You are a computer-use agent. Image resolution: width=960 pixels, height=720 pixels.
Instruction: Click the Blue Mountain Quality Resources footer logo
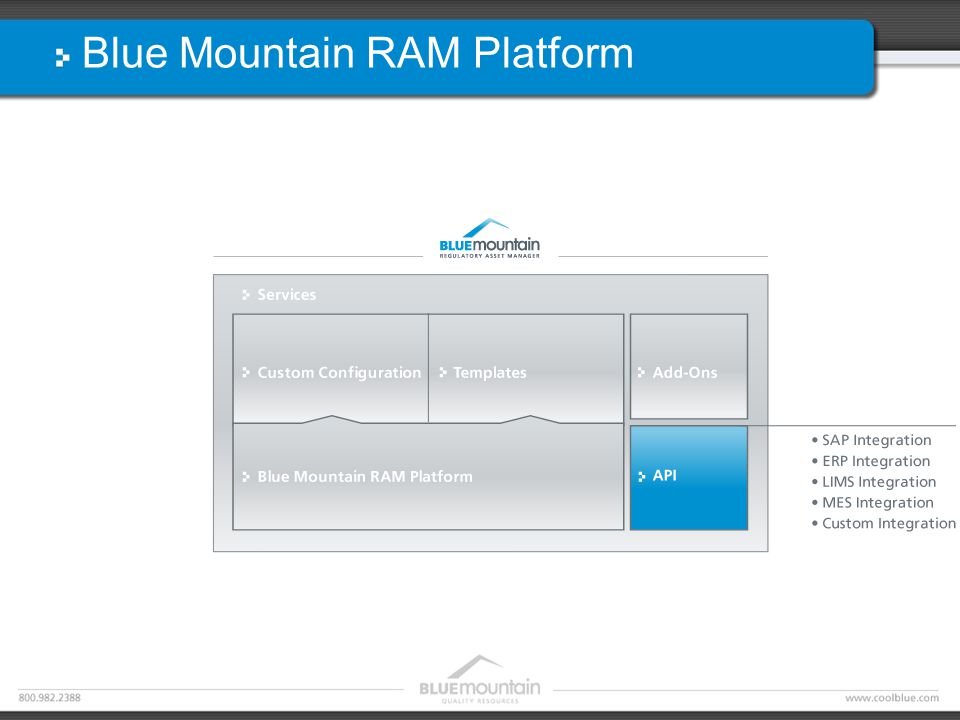point(480,680)
